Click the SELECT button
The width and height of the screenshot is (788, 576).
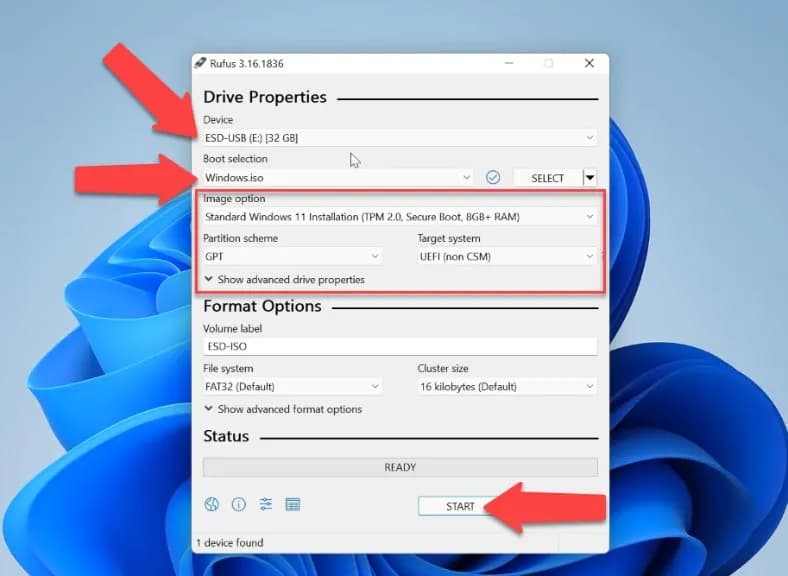point(547,178)
